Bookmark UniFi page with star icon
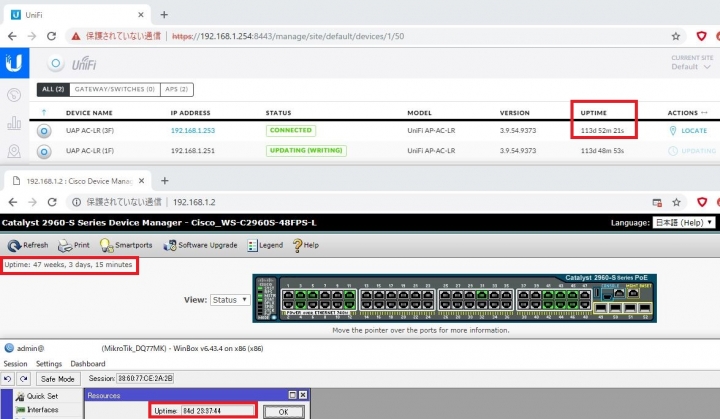This screenshot has height=419, width=720. coord(675,36)
